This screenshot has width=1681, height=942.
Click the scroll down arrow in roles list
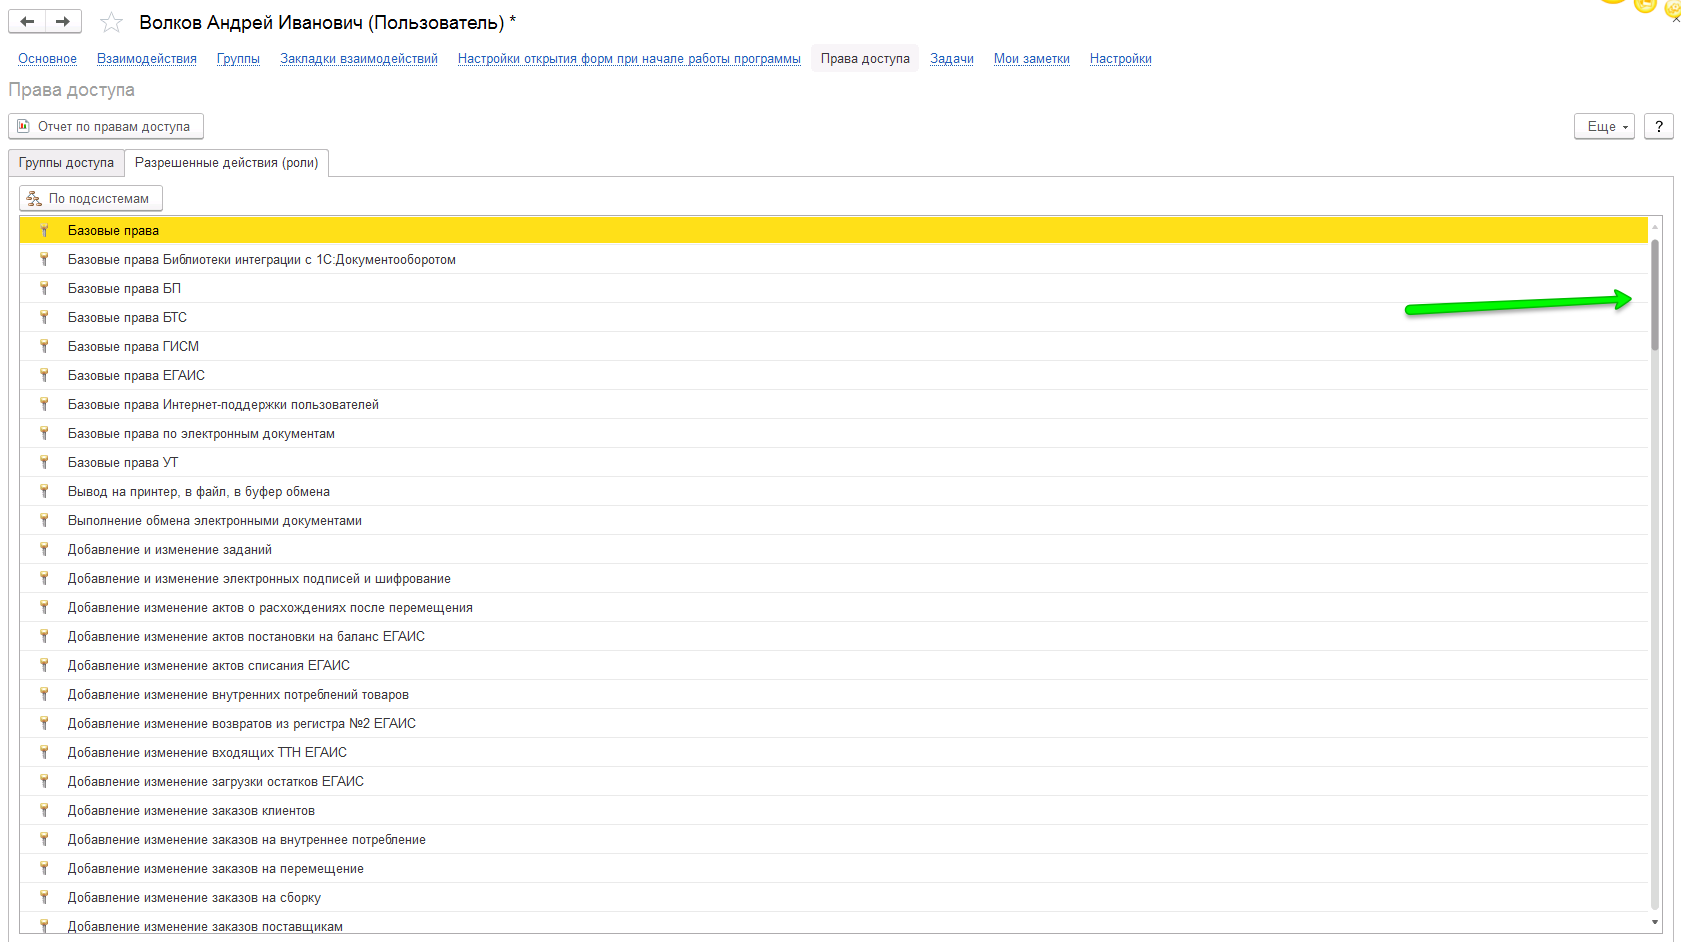(1655, 923)
